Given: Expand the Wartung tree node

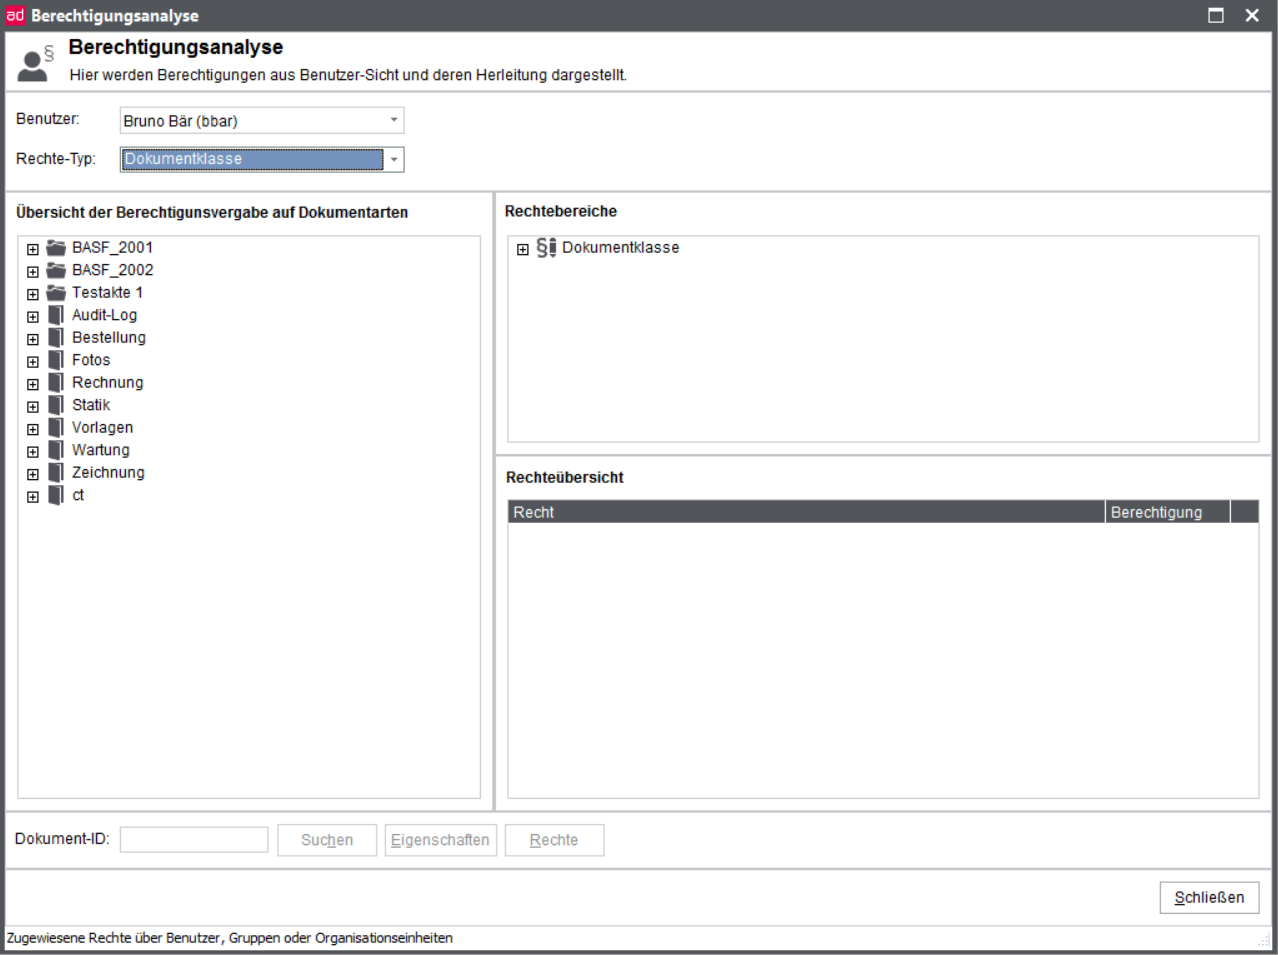Looking at the screenshot, I should (x=33, y=452).
